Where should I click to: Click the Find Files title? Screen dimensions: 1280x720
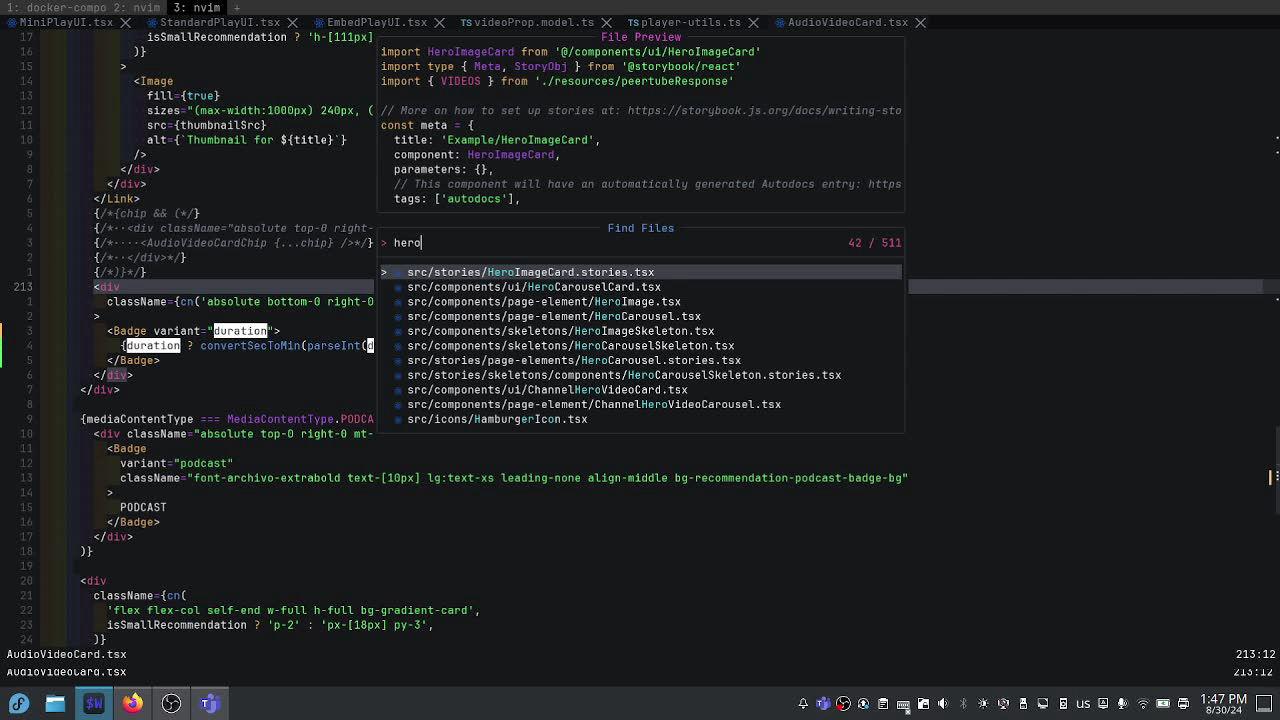640,228
